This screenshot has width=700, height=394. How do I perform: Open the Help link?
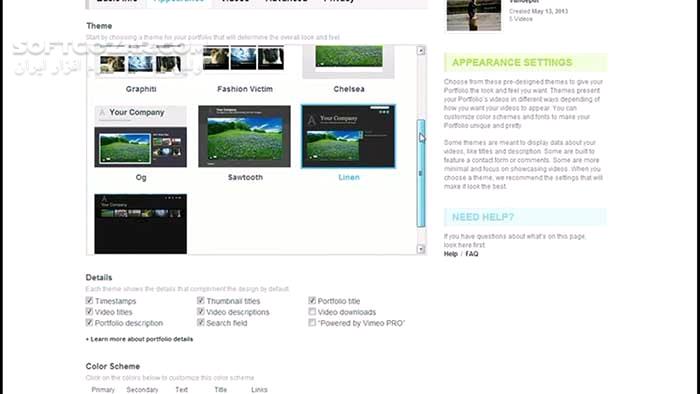(x=450, y=254)
